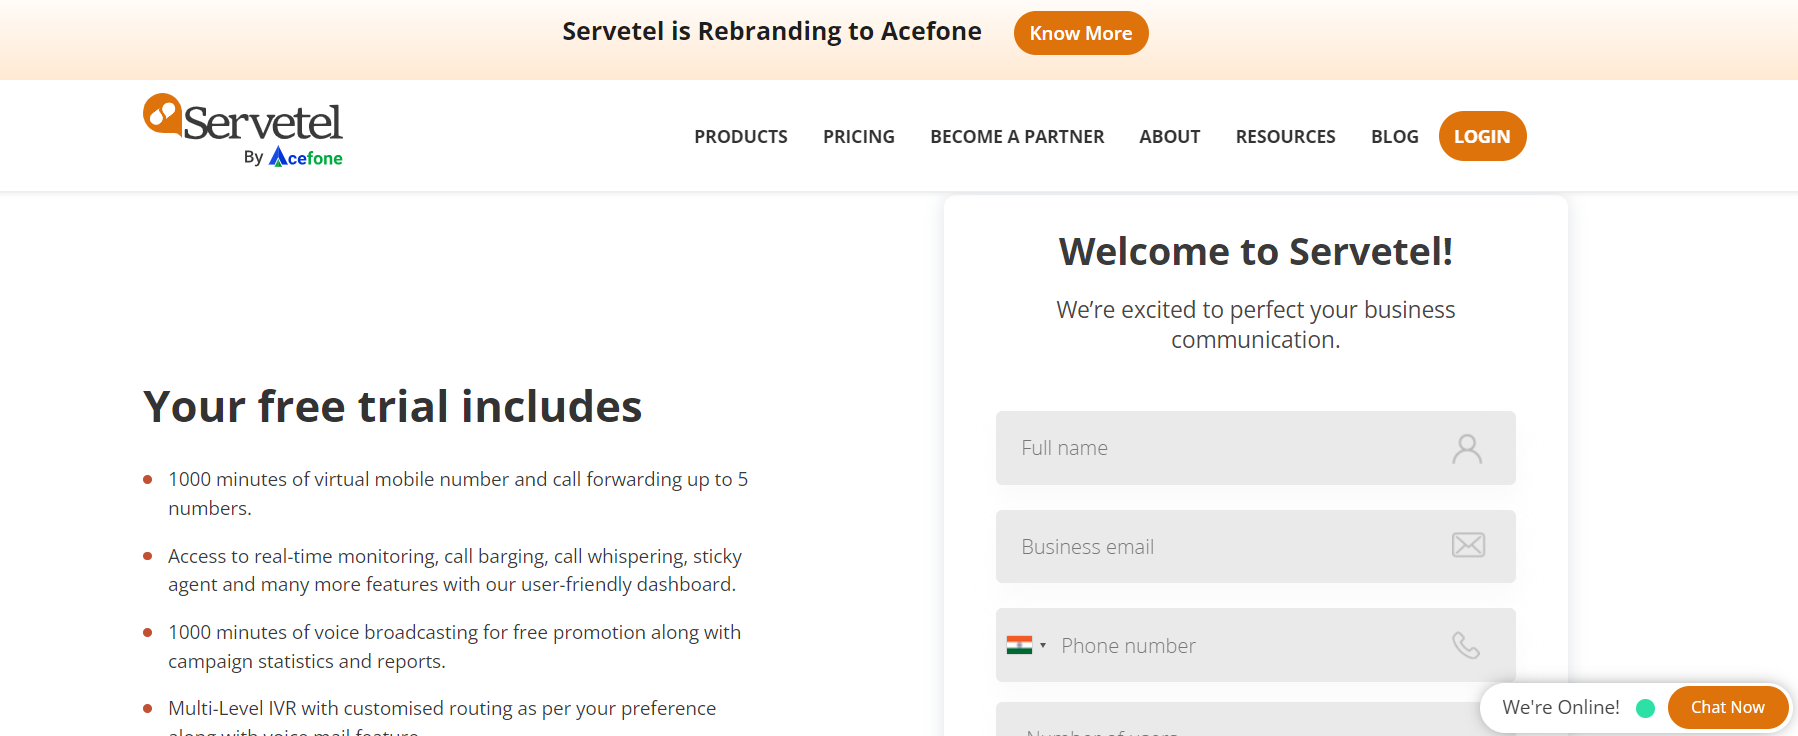Click the India flag icon
Screen dimensions: 1798x736
pyautogui.click(x=1019, y=645)
